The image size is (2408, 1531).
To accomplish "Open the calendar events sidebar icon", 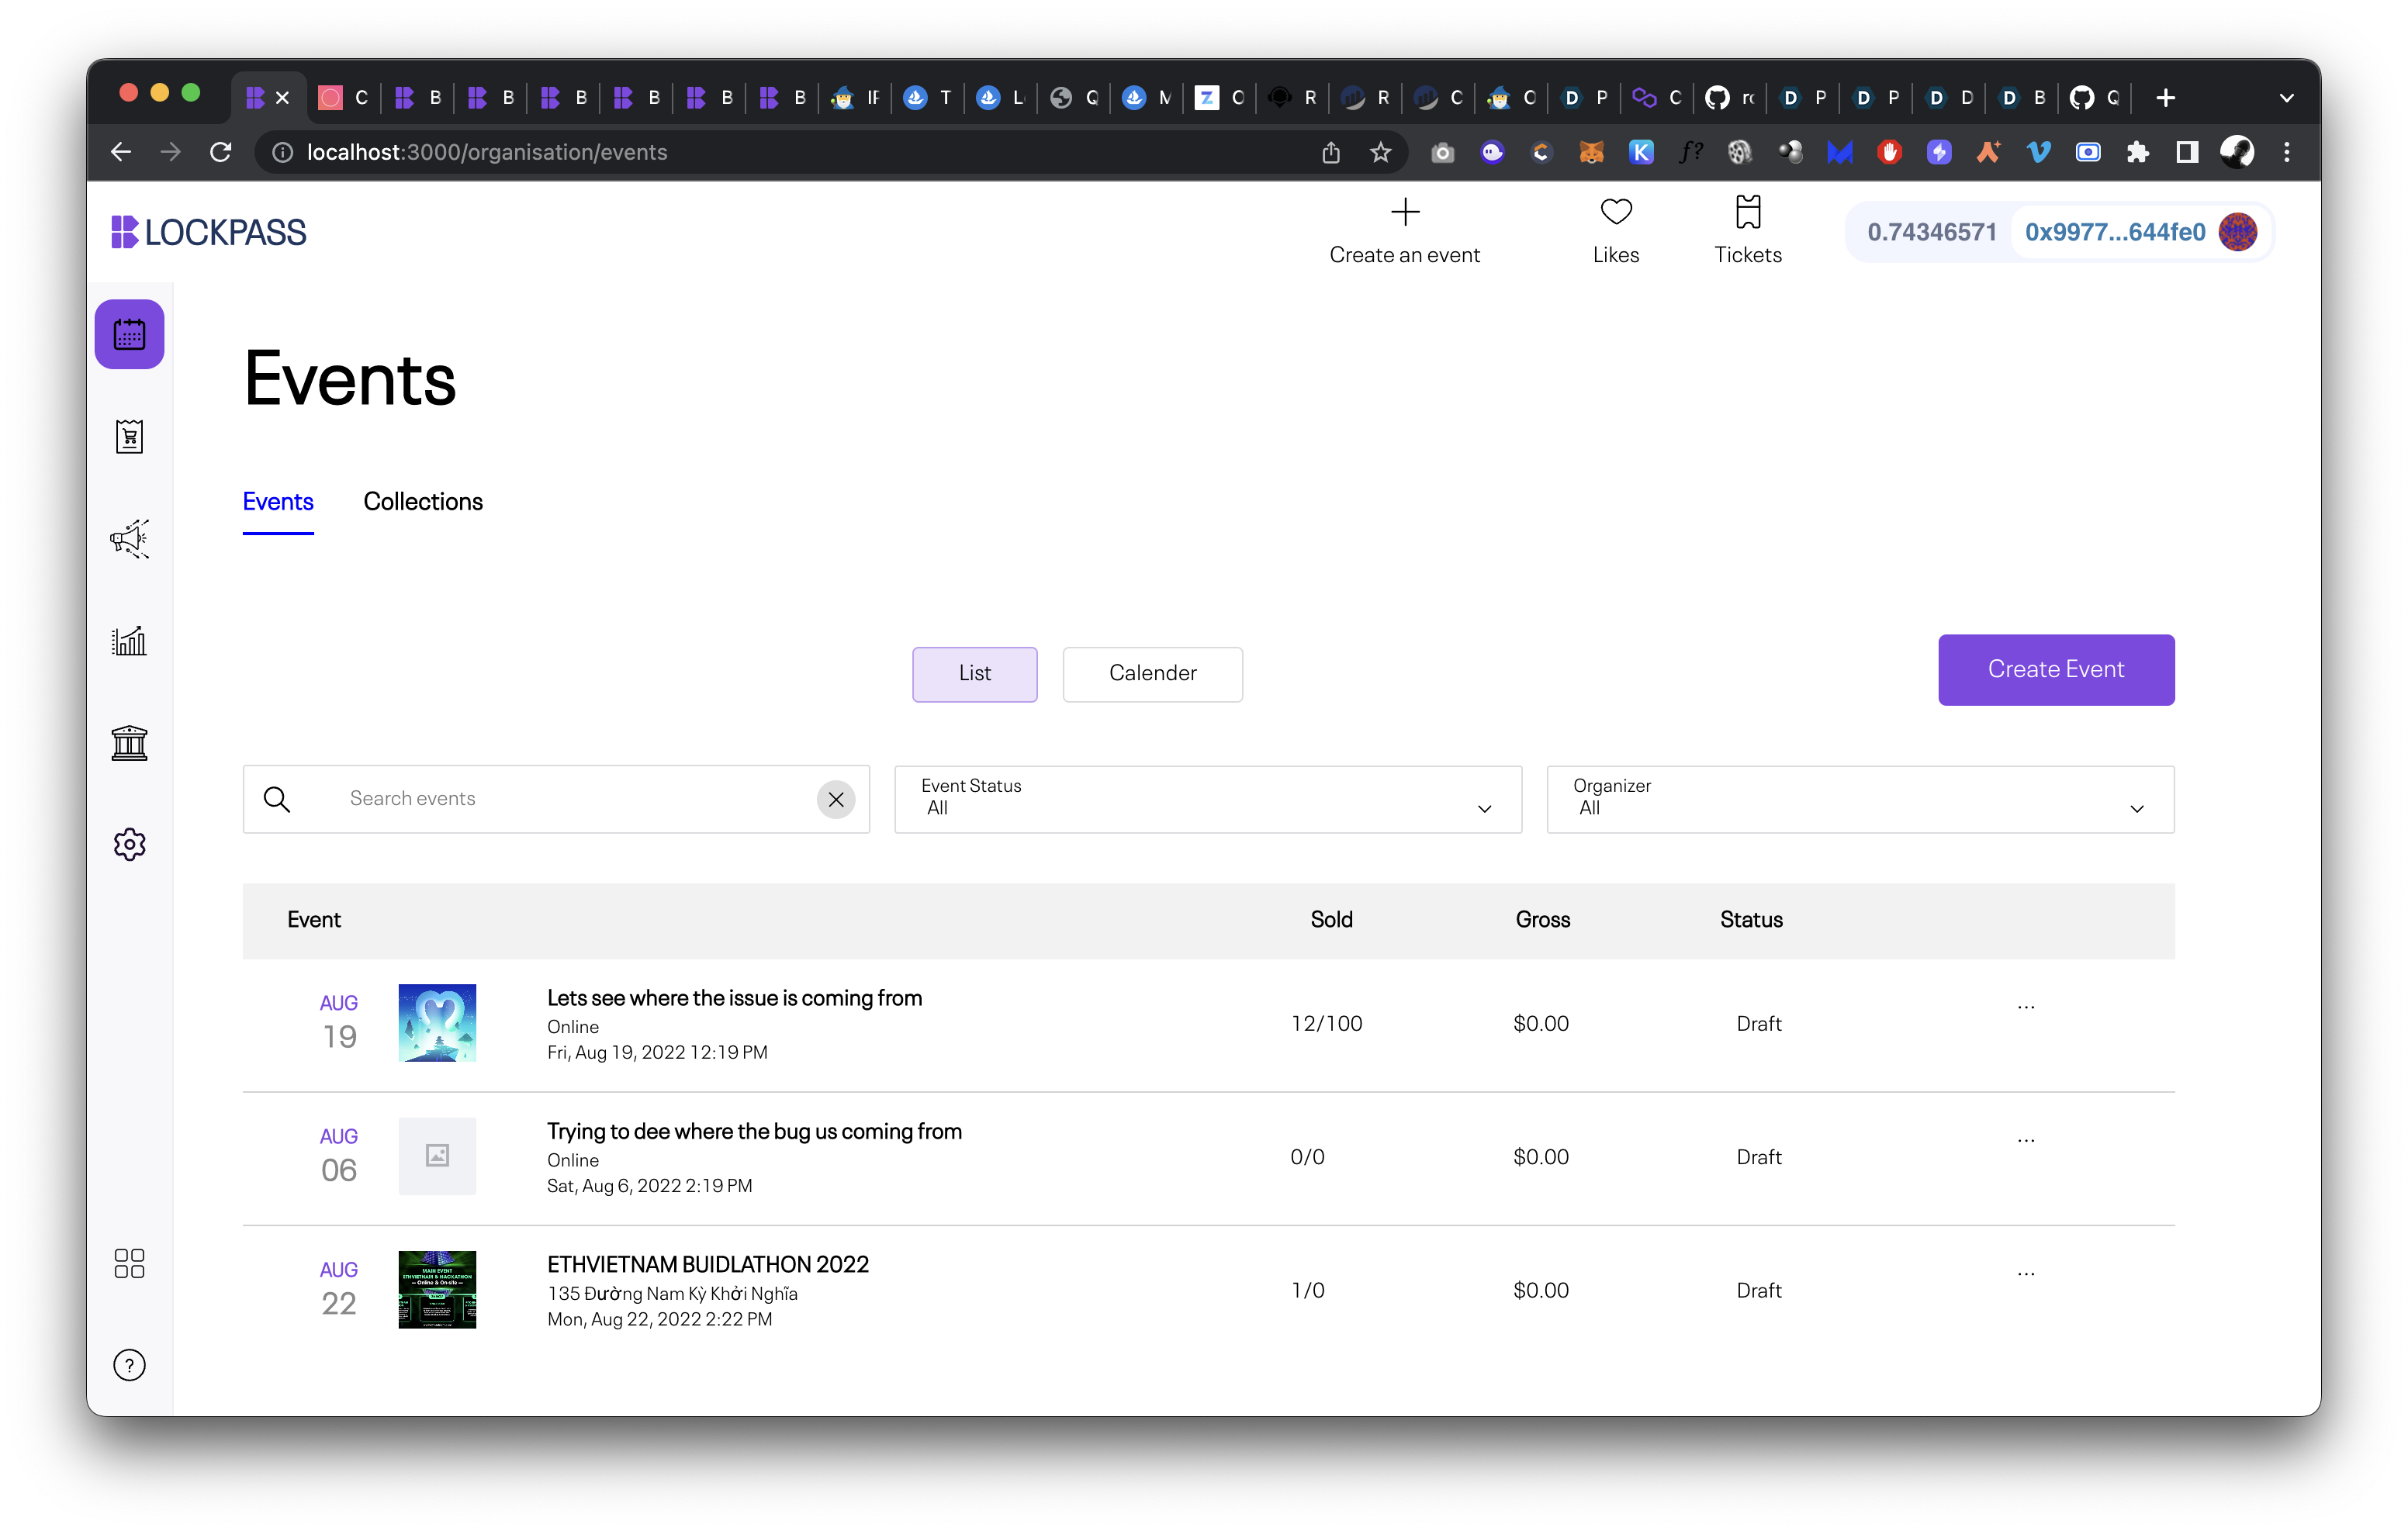I will pyautogui.click(x=129, y=334).
